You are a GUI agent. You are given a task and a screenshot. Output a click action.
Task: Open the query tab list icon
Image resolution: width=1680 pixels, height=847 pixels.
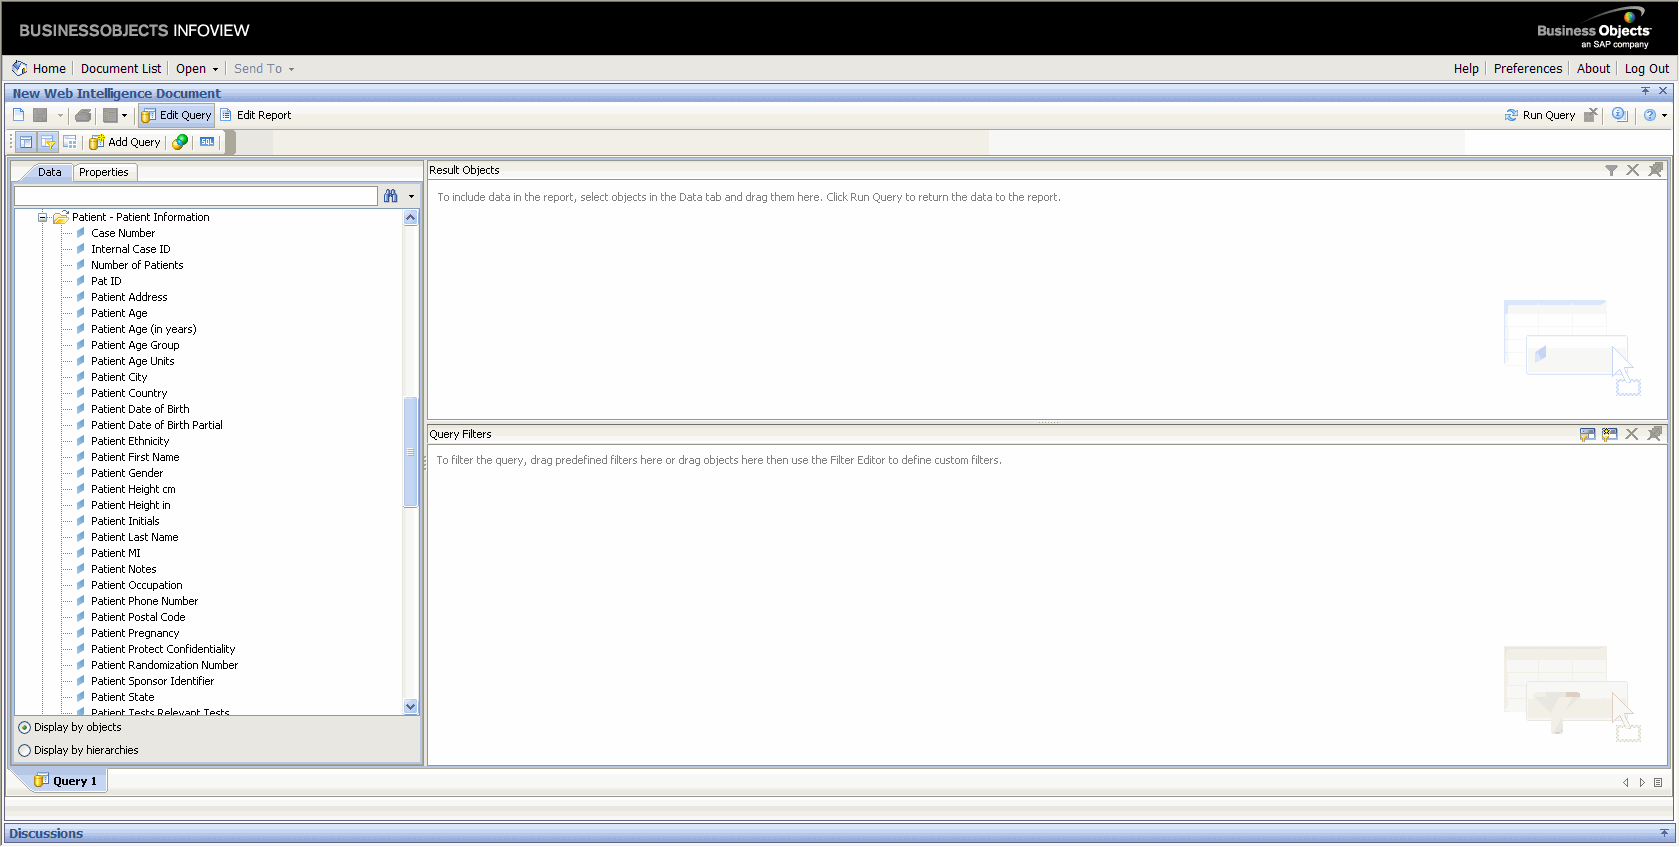click(1658, 783)
